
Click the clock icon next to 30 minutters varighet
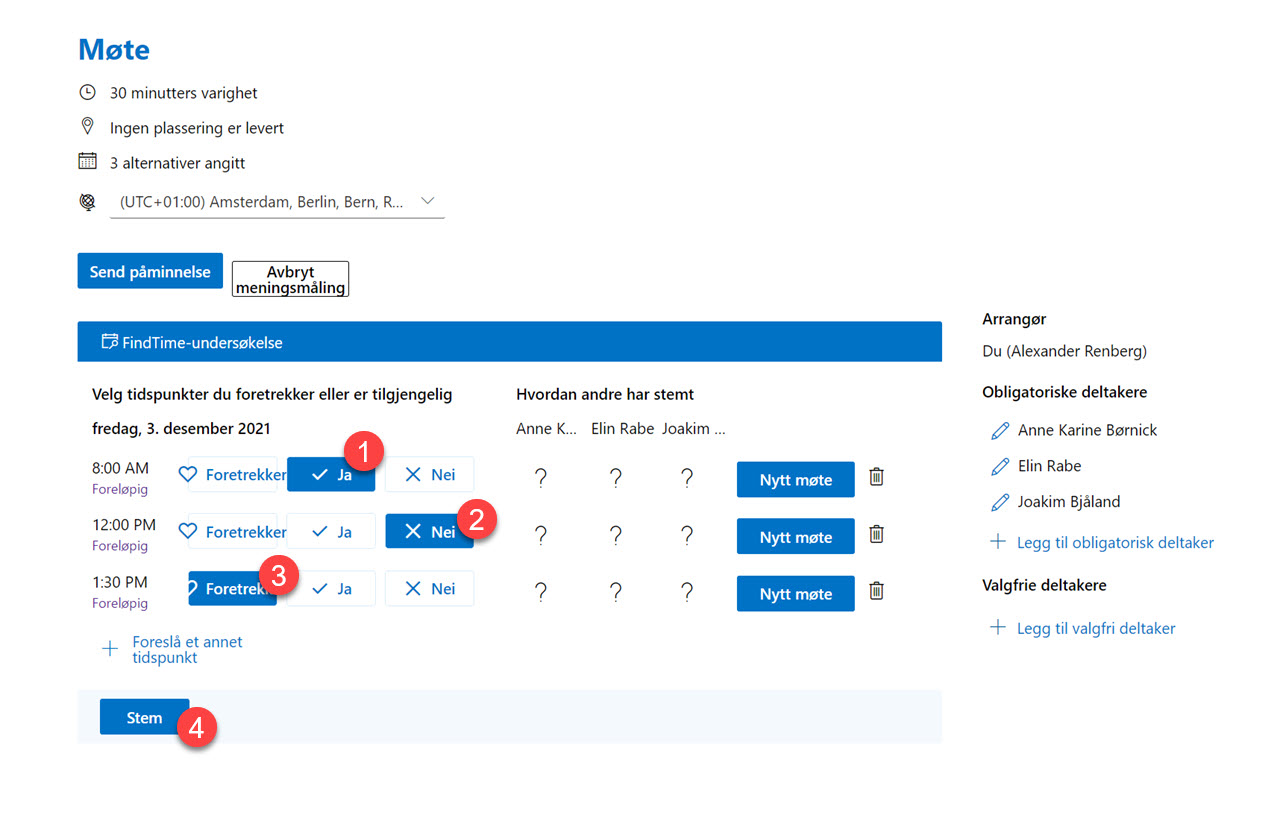click(87, 91)
